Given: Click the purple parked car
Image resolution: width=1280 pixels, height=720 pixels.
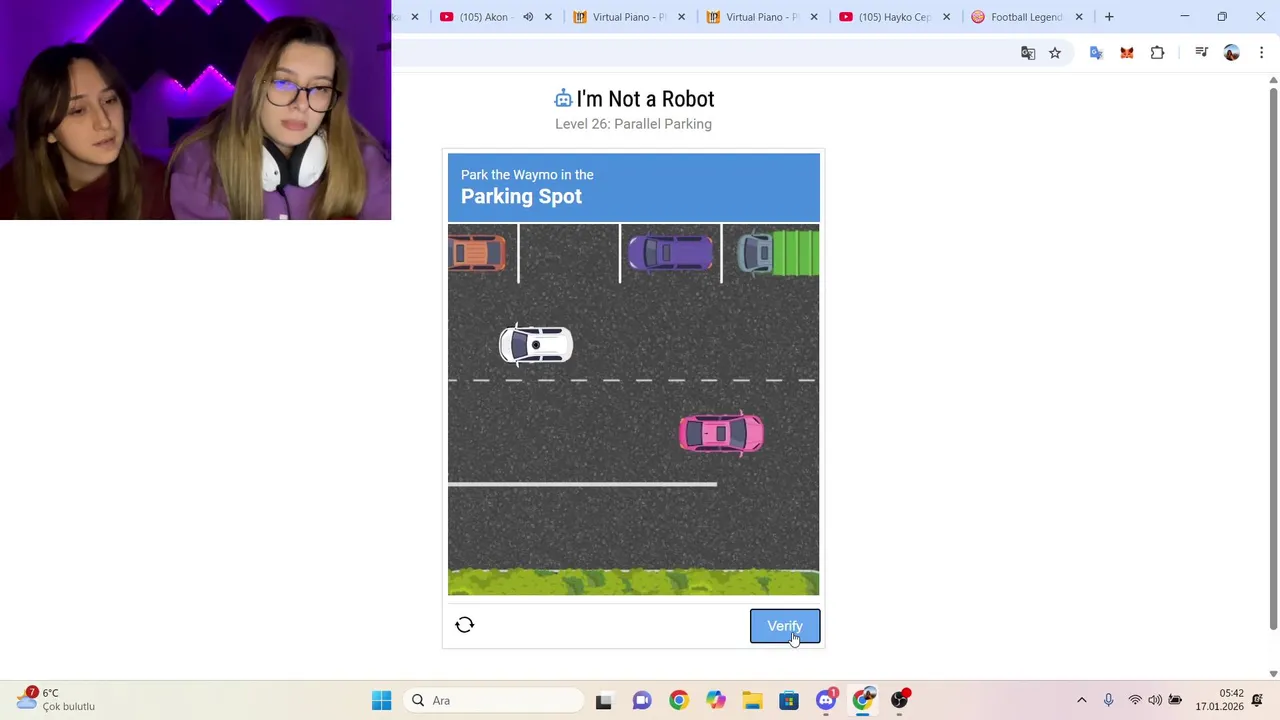Looking at the screenshot, I should 670,253.
